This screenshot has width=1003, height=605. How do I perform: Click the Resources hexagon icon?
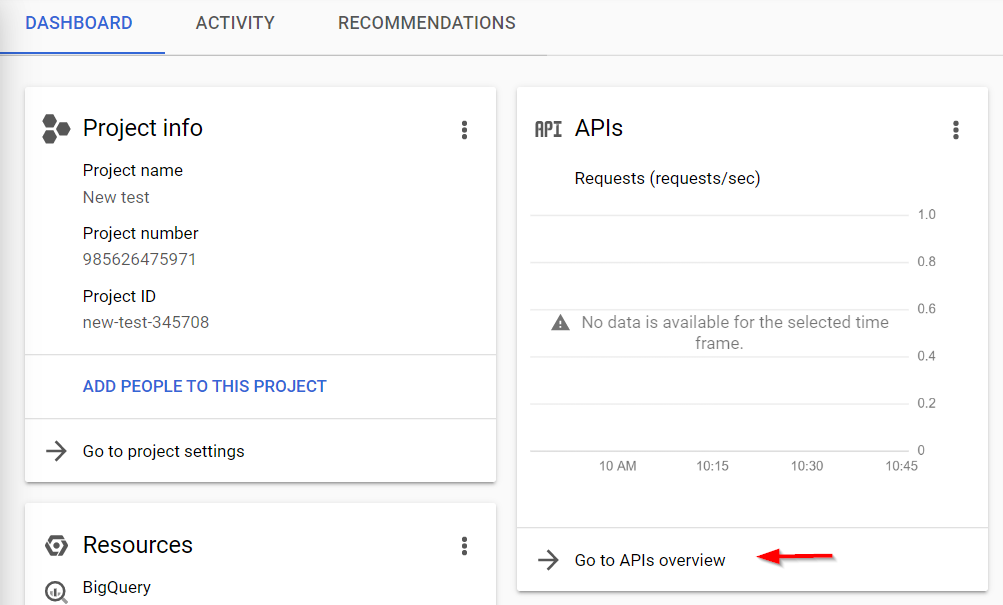[x=56, y=546]
